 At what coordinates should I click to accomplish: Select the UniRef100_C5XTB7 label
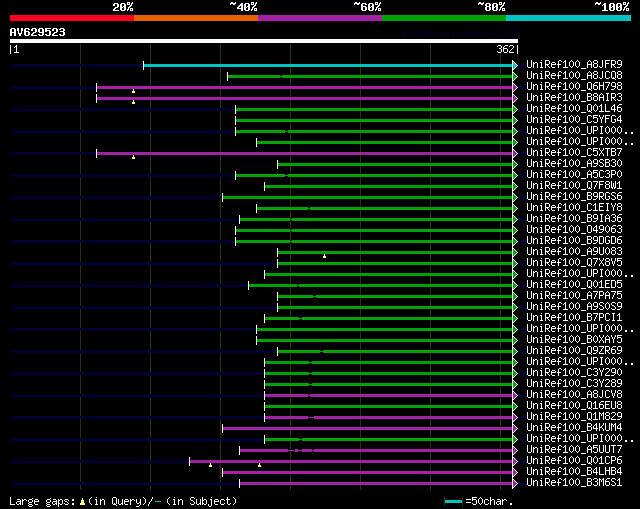pos(574,153)
